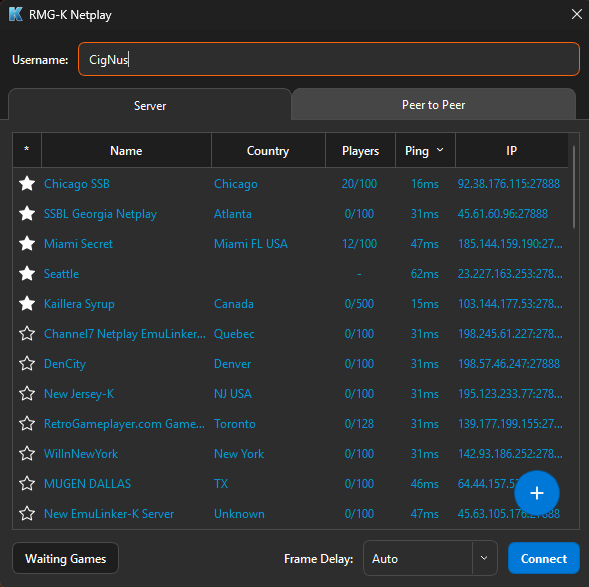
Task: Star the New EmuLinker-K Server row
Action: pyautogui.click(x=27, y=513)
